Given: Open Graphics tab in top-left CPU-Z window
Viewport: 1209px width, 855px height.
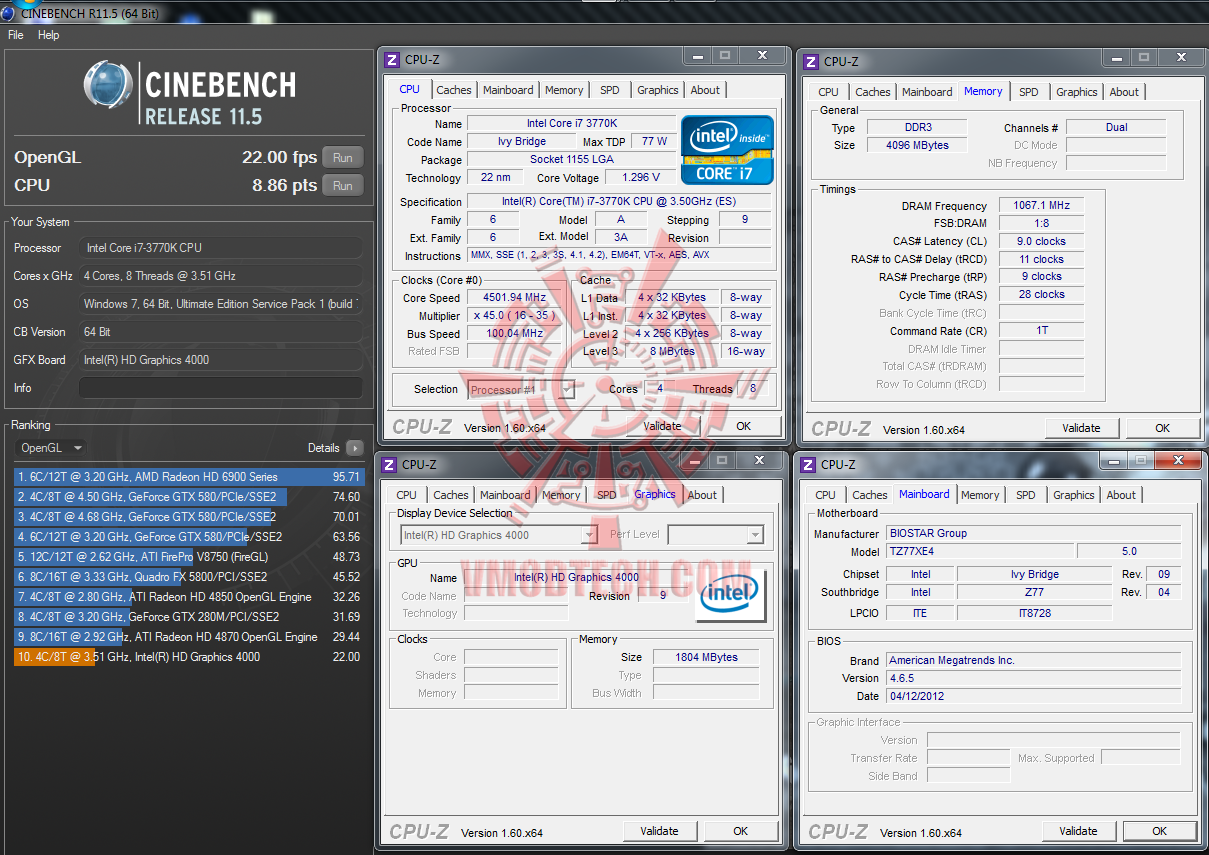Looking at the screenshot, I should [658, 90].
